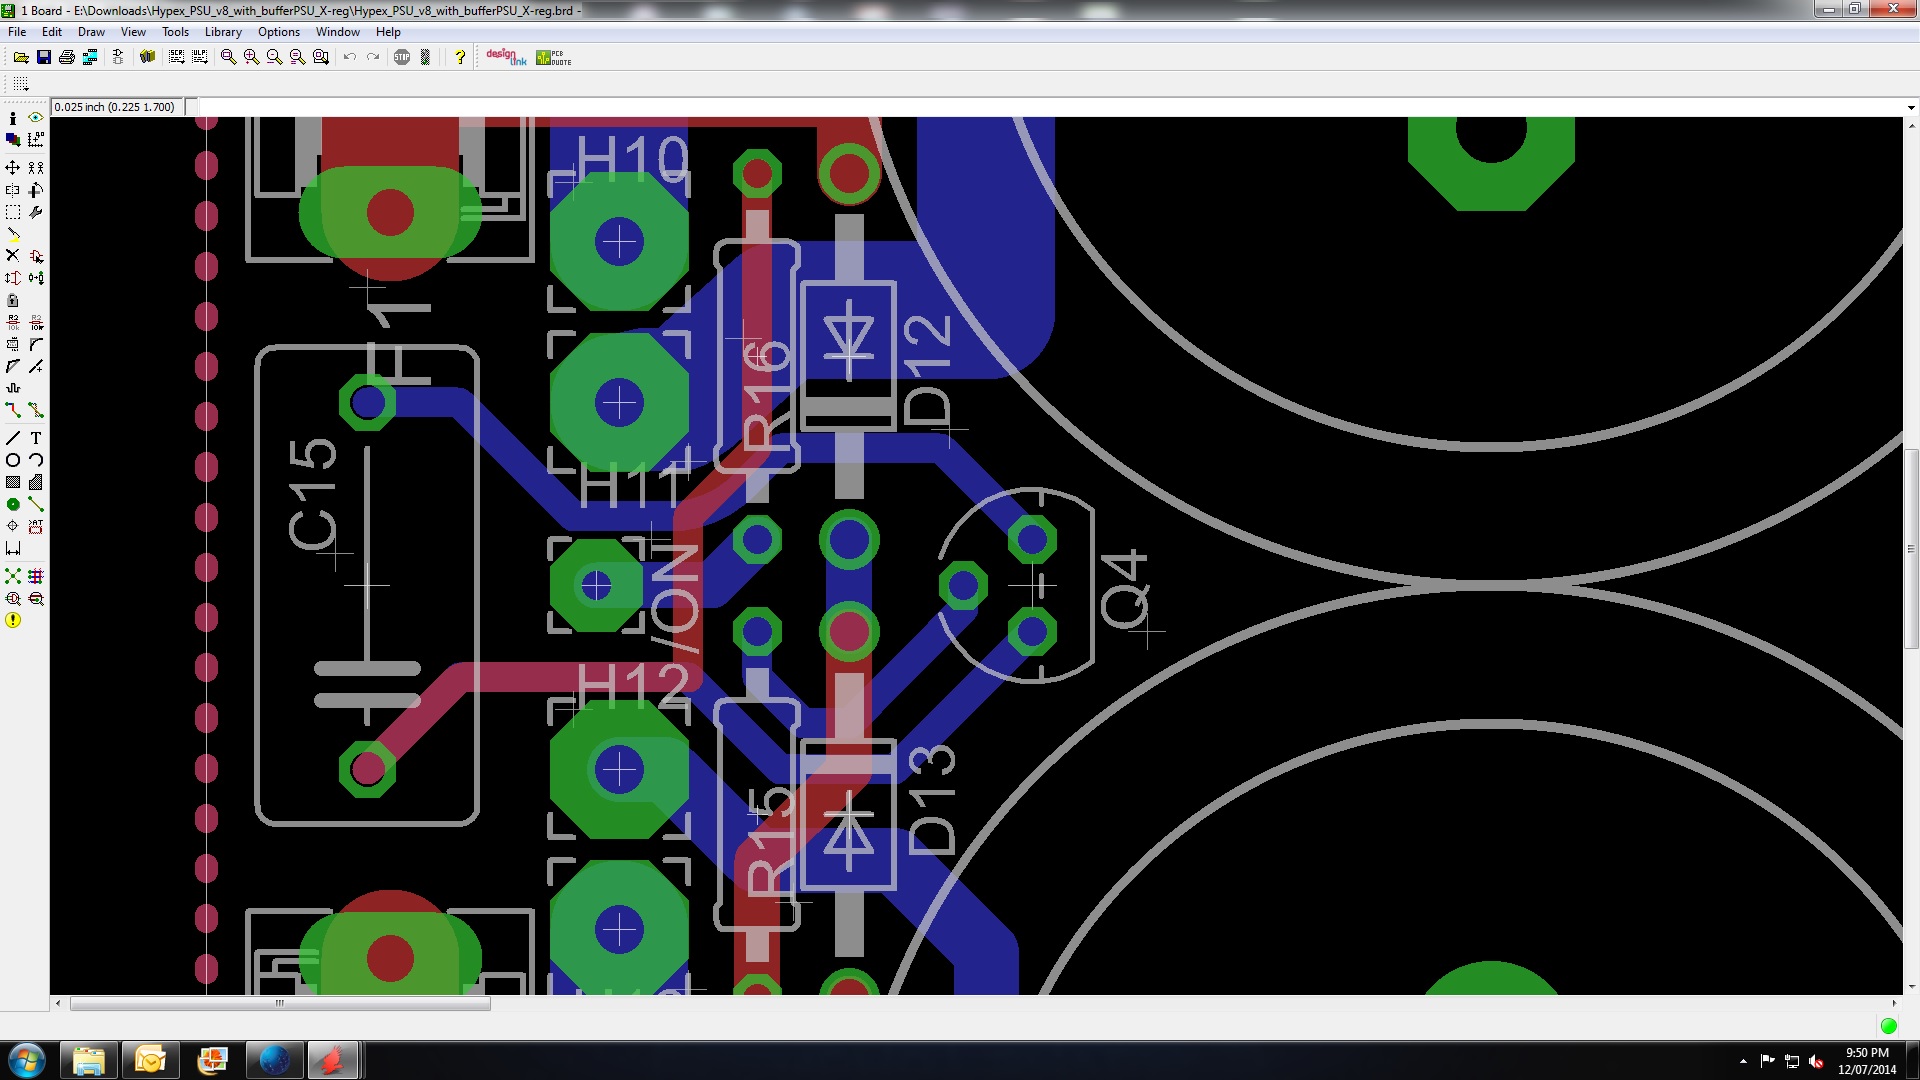Select the Miter tool
The width and height of the screenshot is (1920, 1080).
[x=36, y=344]
